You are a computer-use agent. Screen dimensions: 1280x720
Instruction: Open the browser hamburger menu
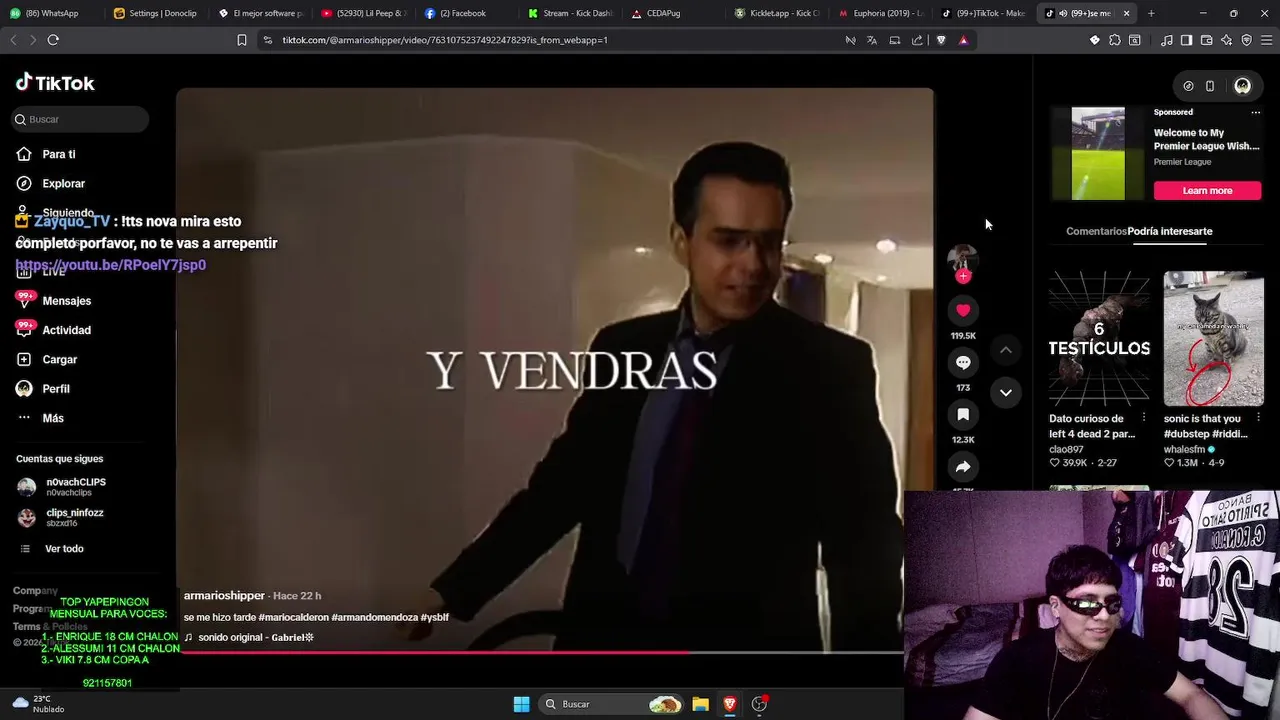[1267, 40]
